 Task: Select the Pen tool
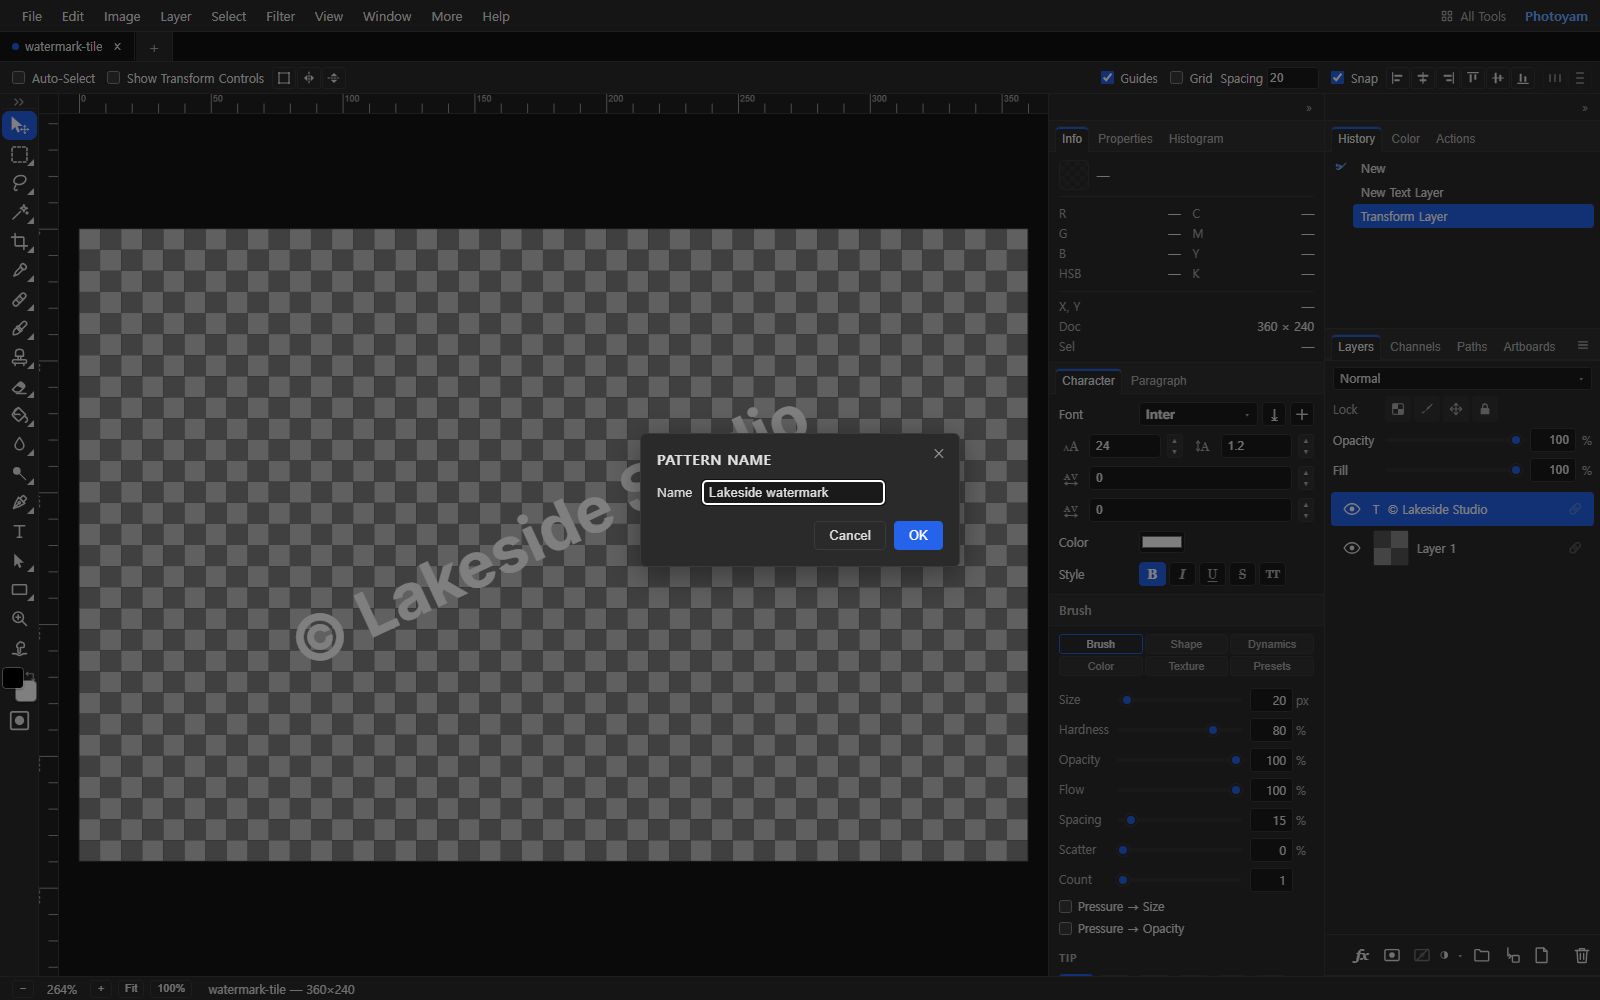click(19, 503)
